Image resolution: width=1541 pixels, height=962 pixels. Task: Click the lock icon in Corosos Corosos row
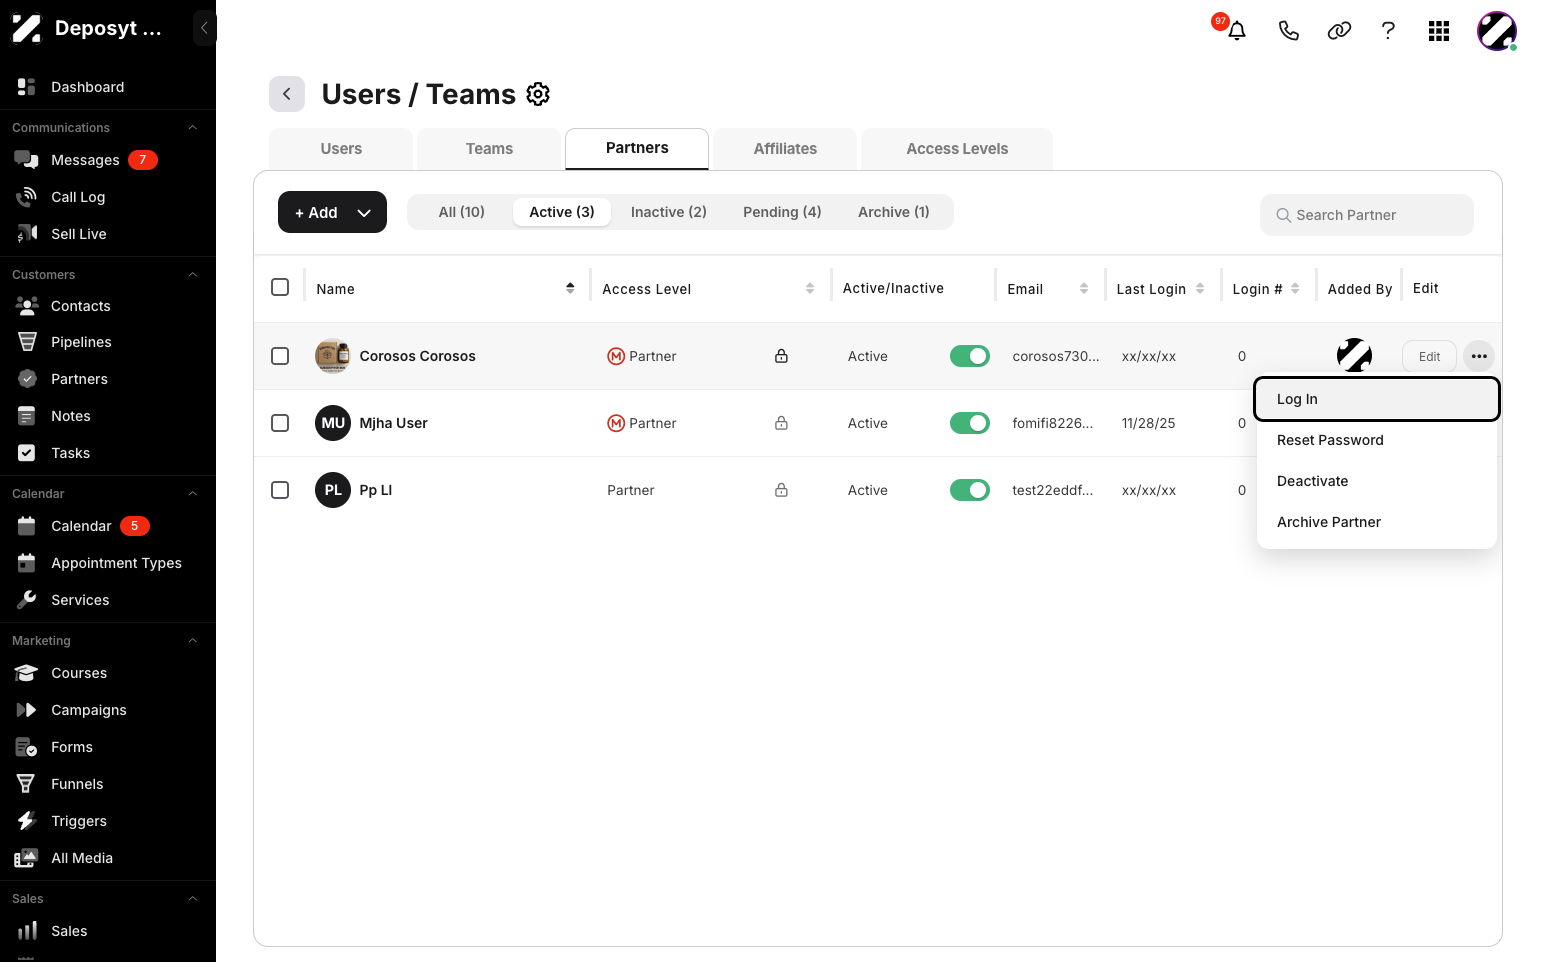pyautogui.click(x=781, y=356)
